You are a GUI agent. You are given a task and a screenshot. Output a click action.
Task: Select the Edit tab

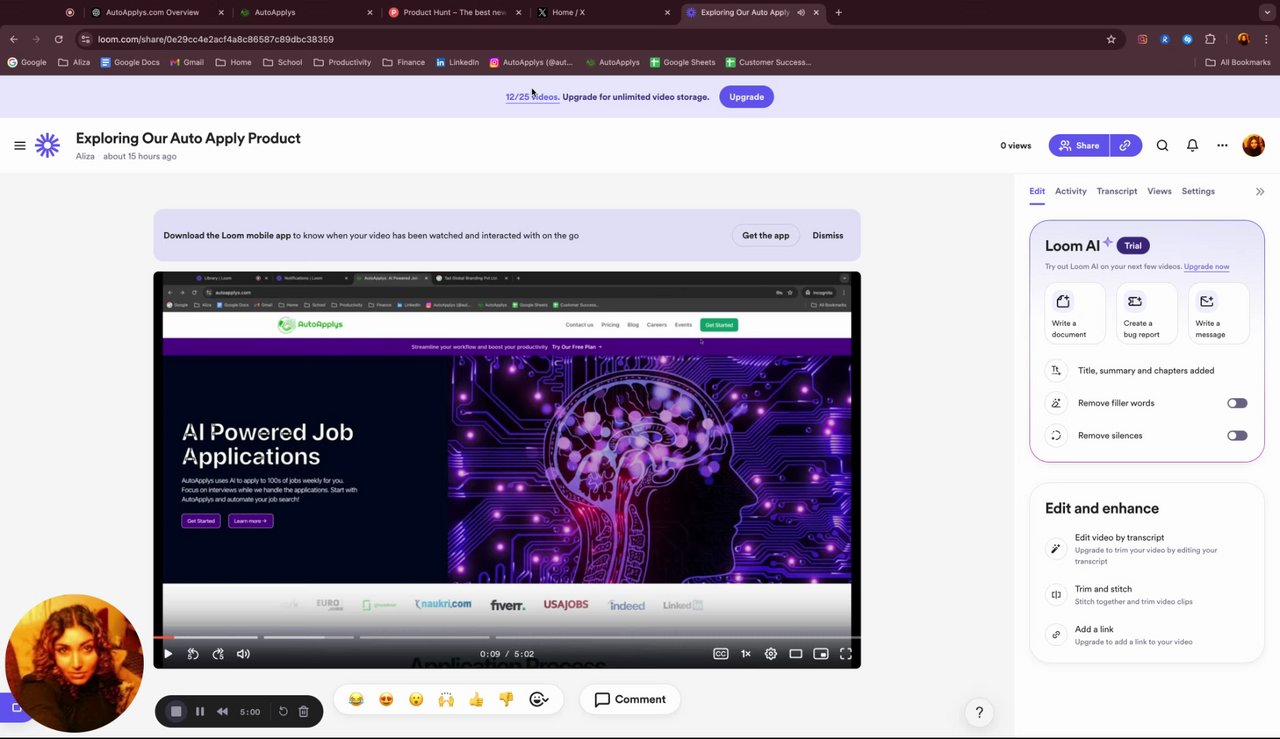(x=1037, y=191)
